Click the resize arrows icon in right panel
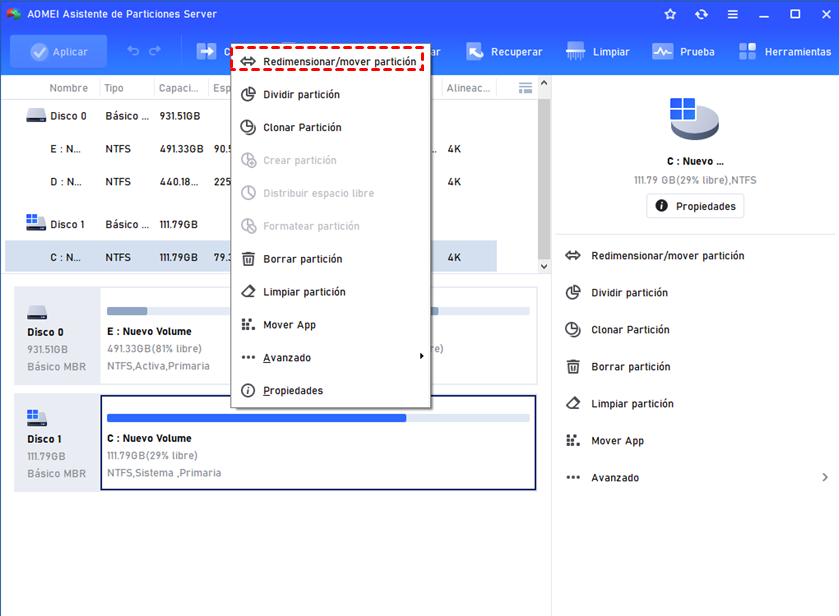839x616 pixels. tap(573, 256)
